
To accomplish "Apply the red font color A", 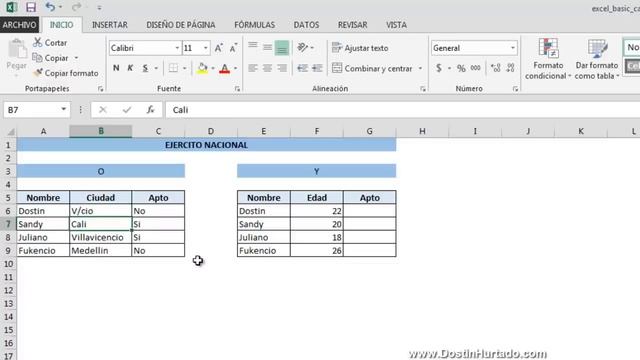I will pos(224,68).
